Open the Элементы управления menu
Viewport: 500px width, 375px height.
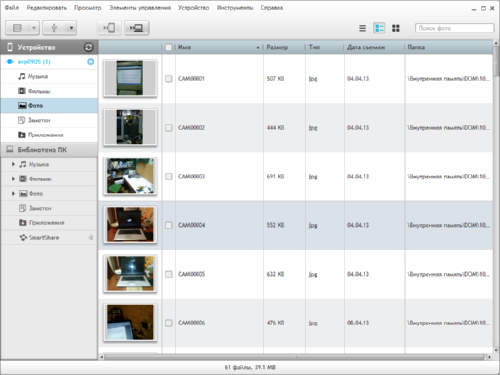[x=140, y=8]
